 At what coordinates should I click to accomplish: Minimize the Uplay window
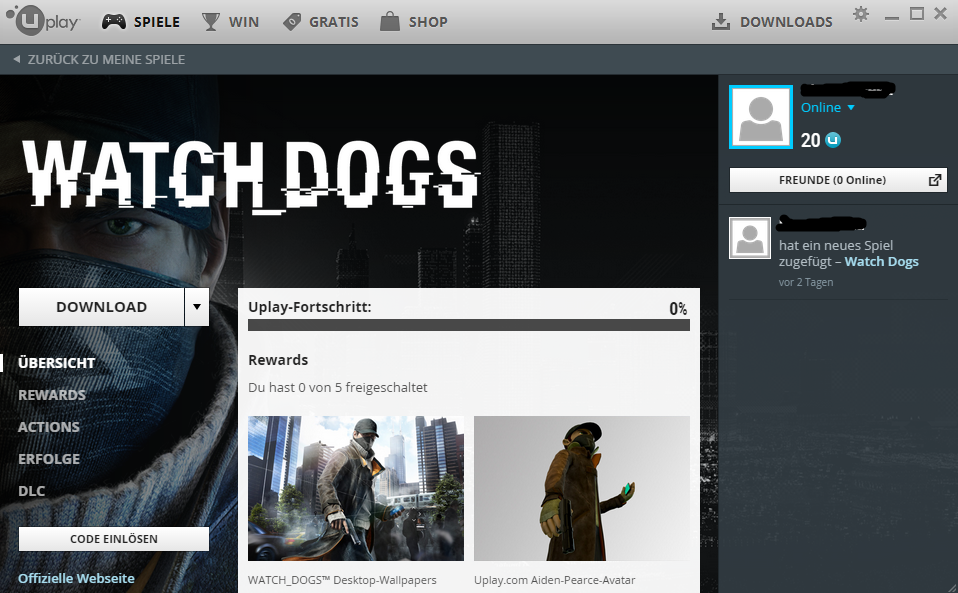[891, 17]
